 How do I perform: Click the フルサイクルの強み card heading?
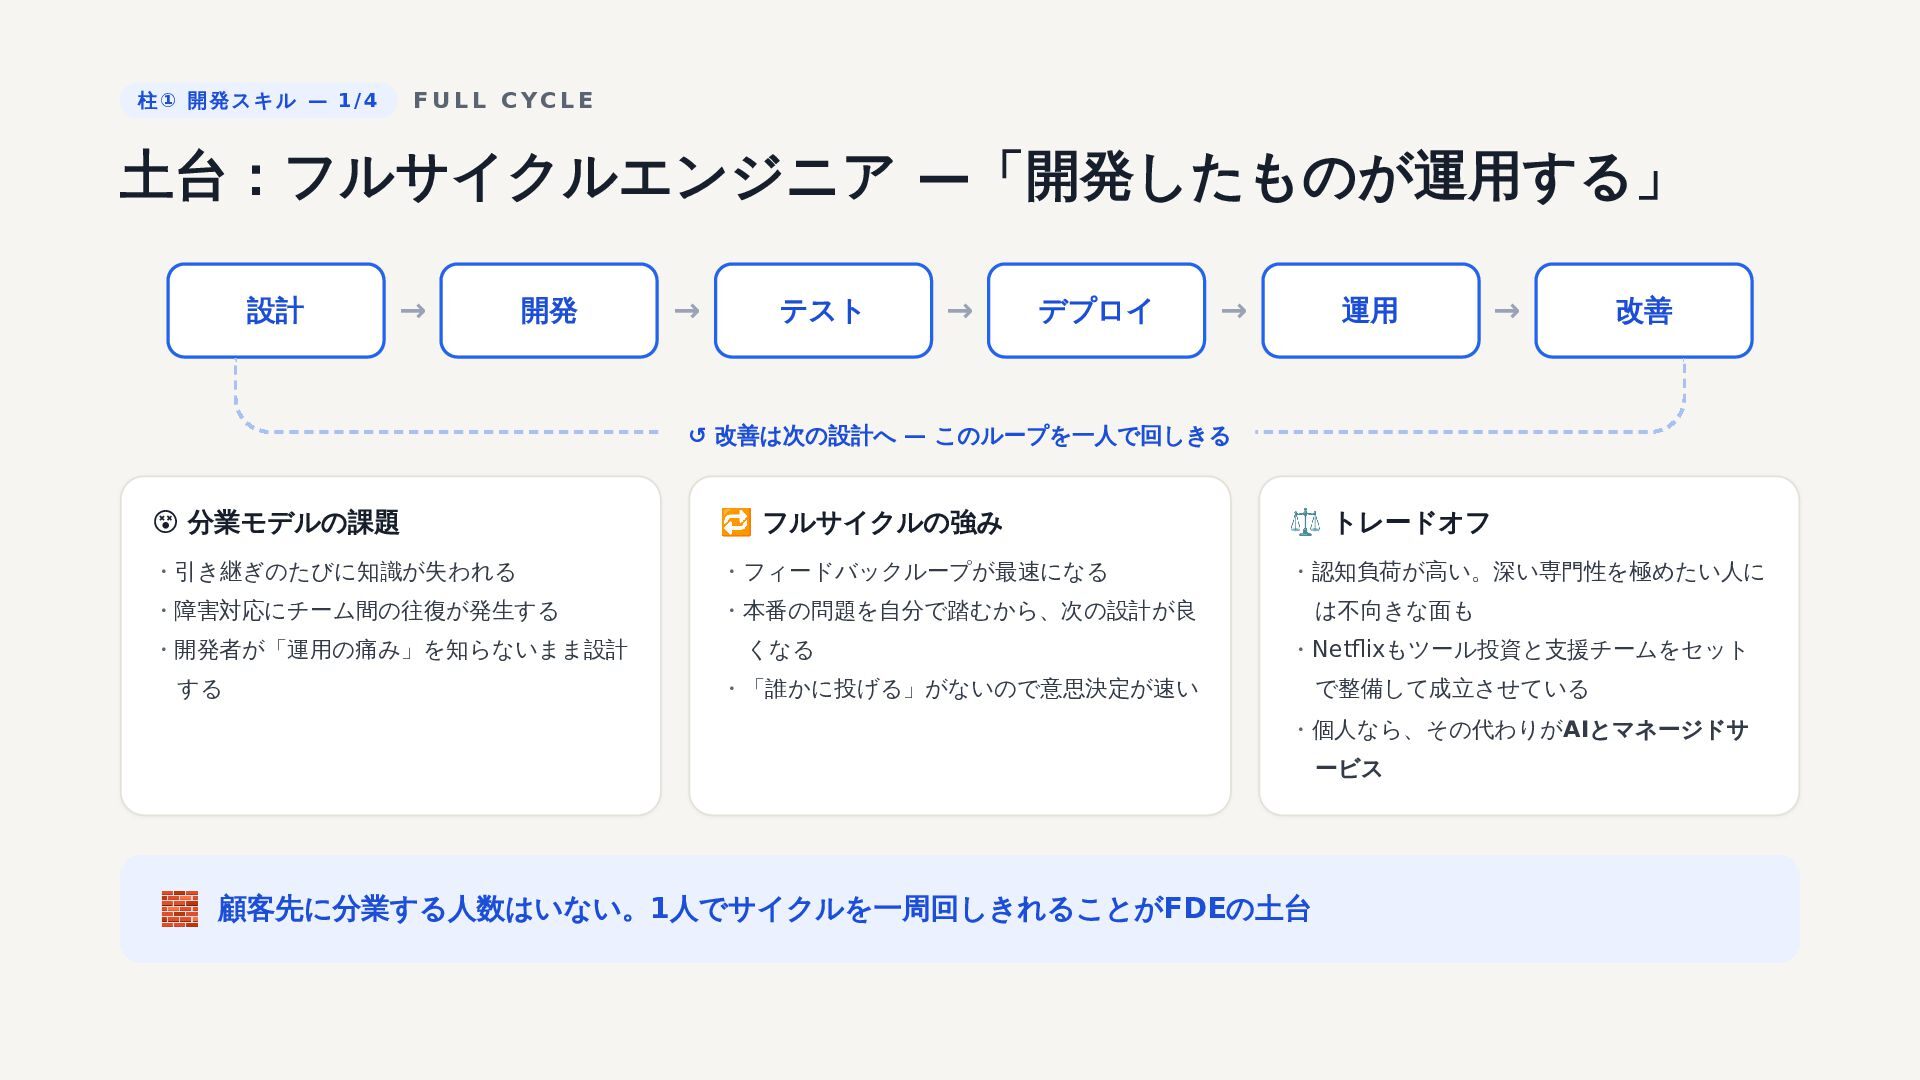pos(882,522)
